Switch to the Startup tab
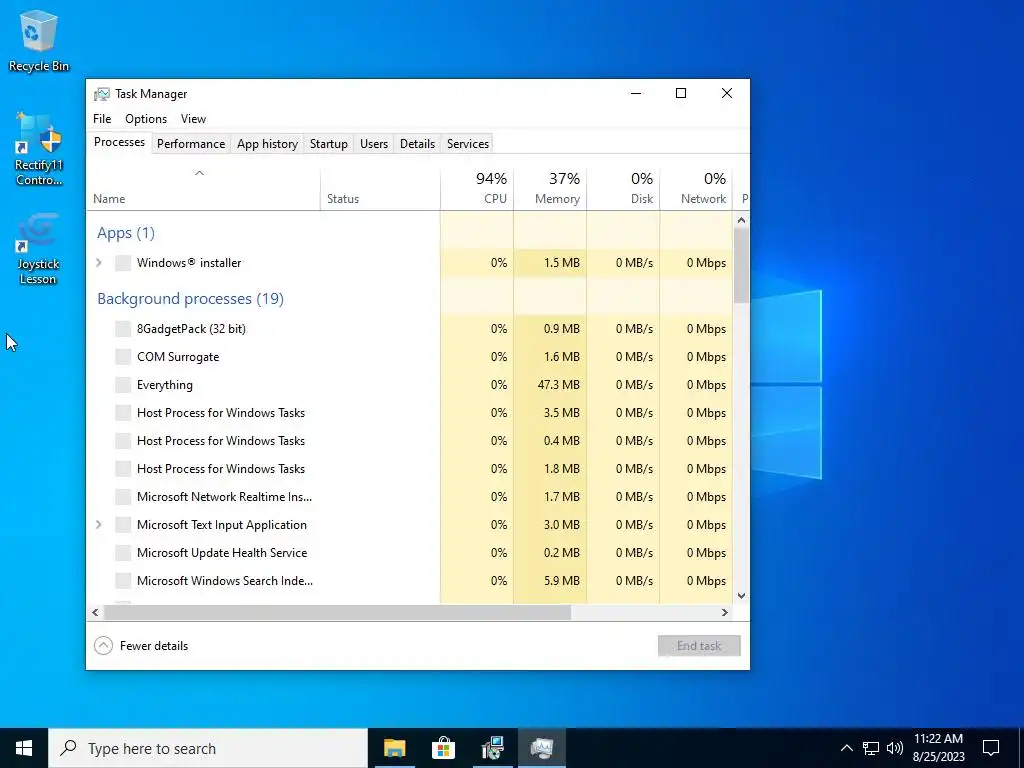Viewport: 1024px width, 768px height. coord(328,144)
